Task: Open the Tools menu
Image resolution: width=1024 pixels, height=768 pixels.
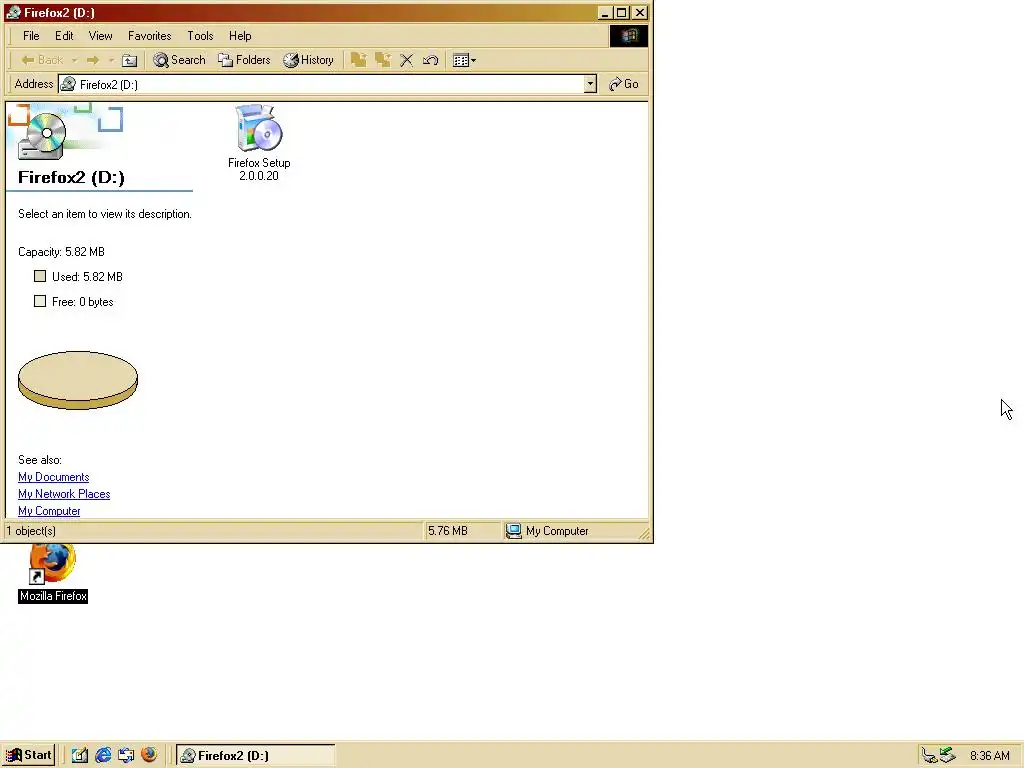Action: pyautogui.click(x=200, y=36)
